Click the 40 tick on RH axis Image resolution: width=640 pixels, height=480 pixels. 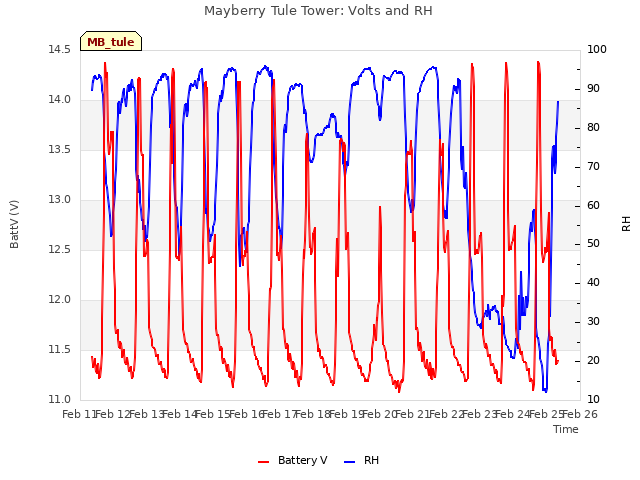(x=593, y=282)
